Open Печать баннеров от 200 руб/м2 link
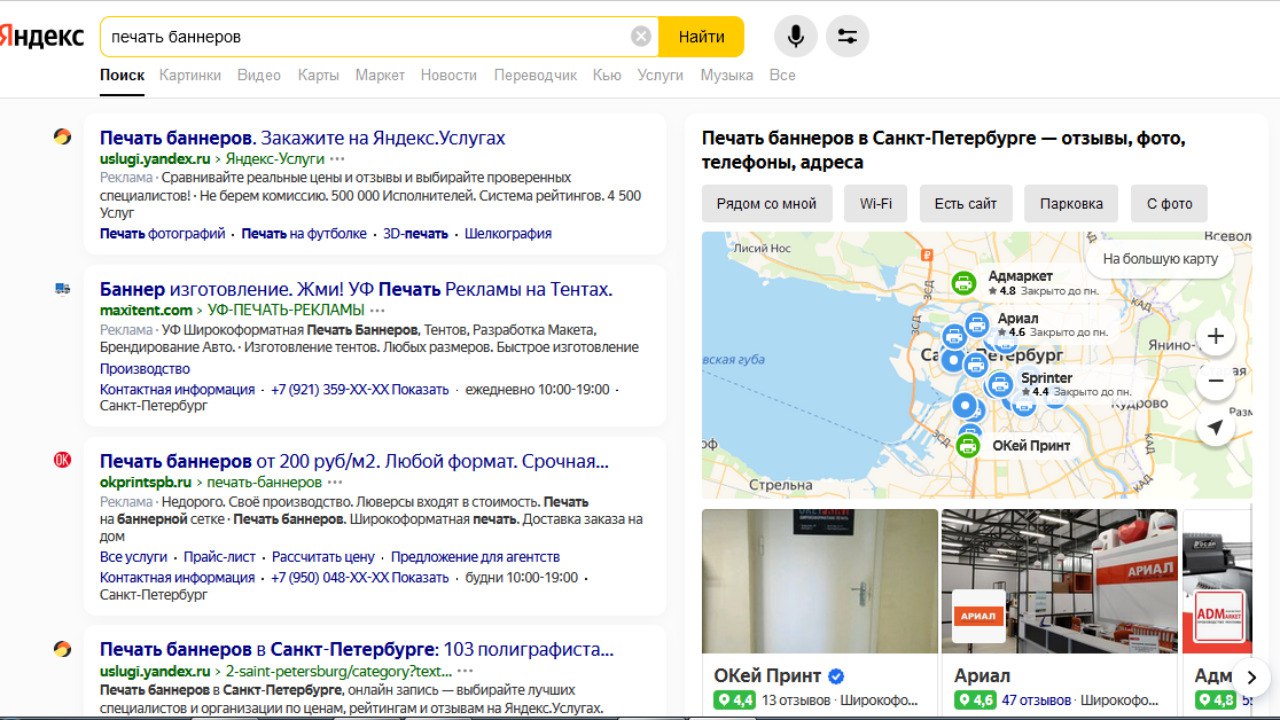This screenshot has height=720, width=1280. click(x=354, y=461)
